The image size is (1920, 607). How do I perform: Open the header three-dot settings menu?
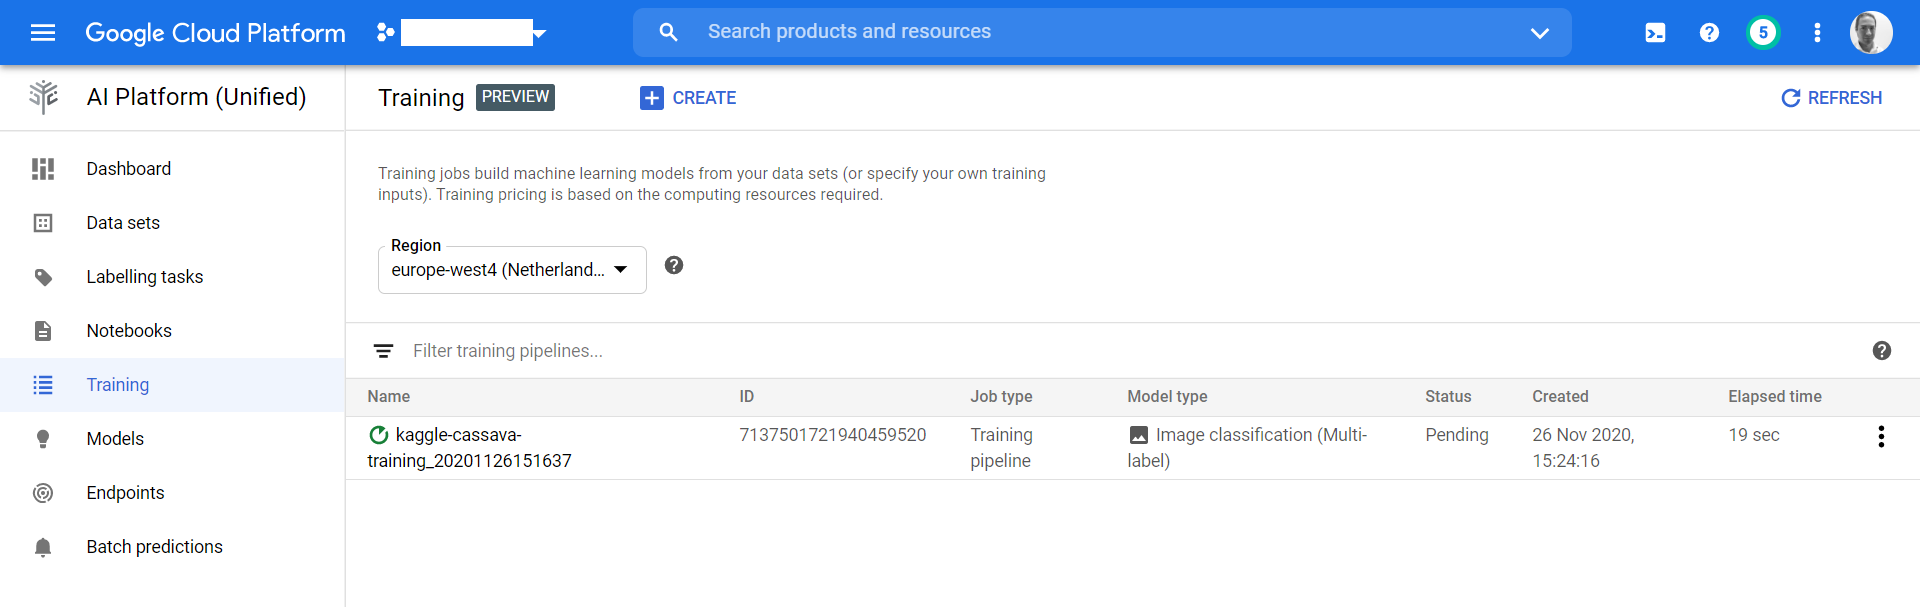(x=1817, y=33)
